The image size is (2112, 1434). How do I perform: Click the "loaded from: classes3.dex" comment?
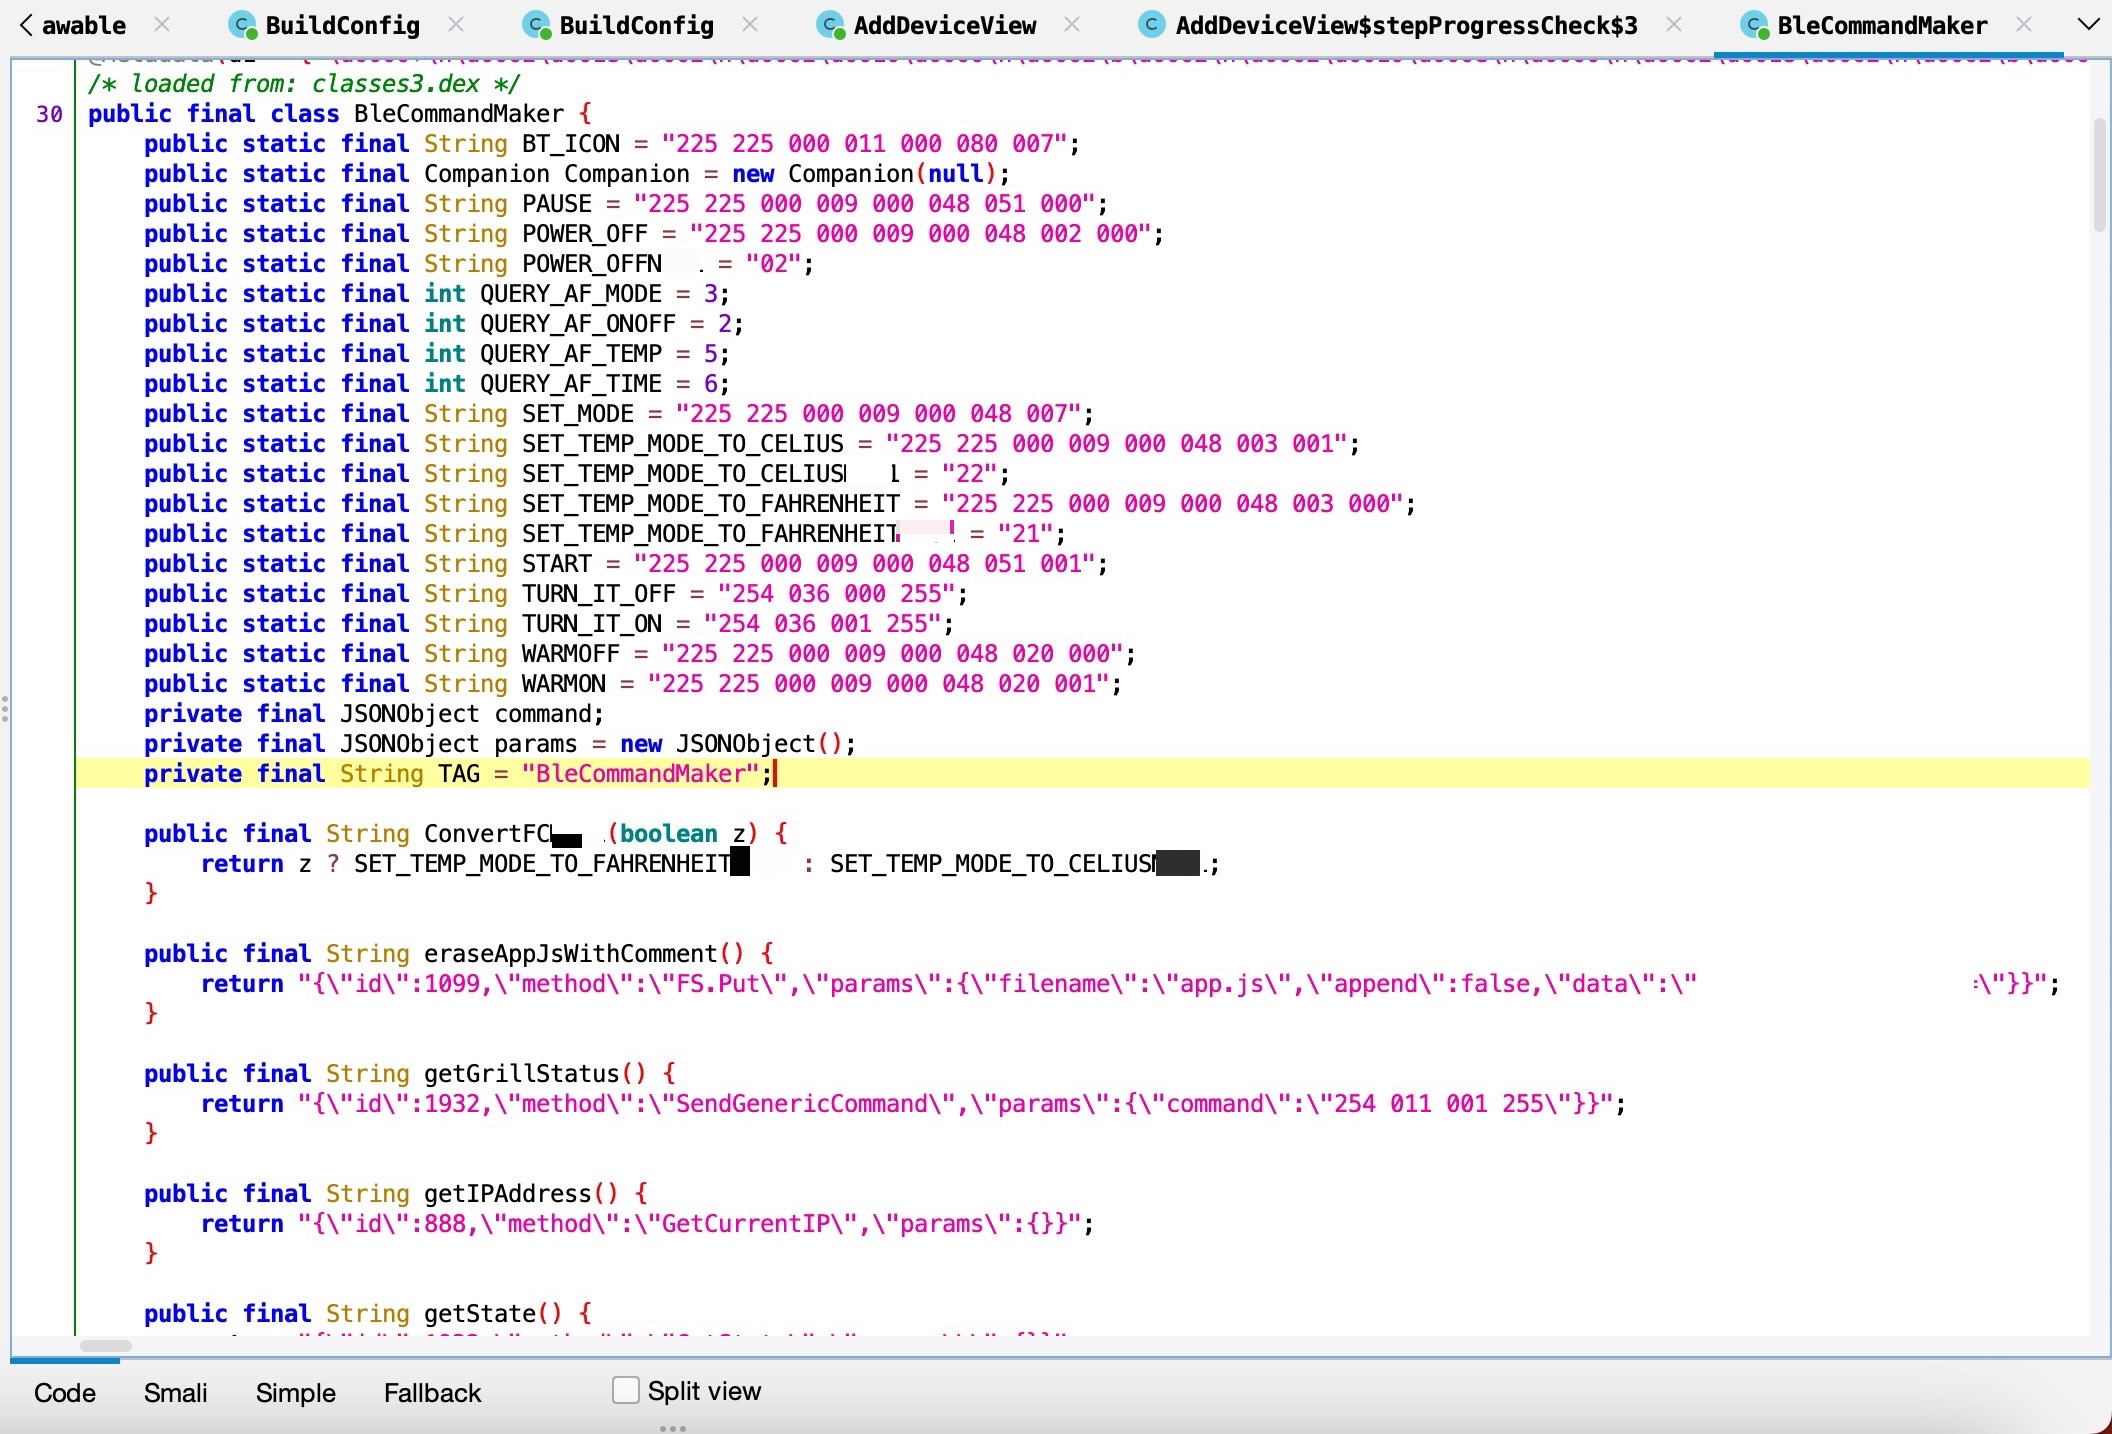[304, 84]
